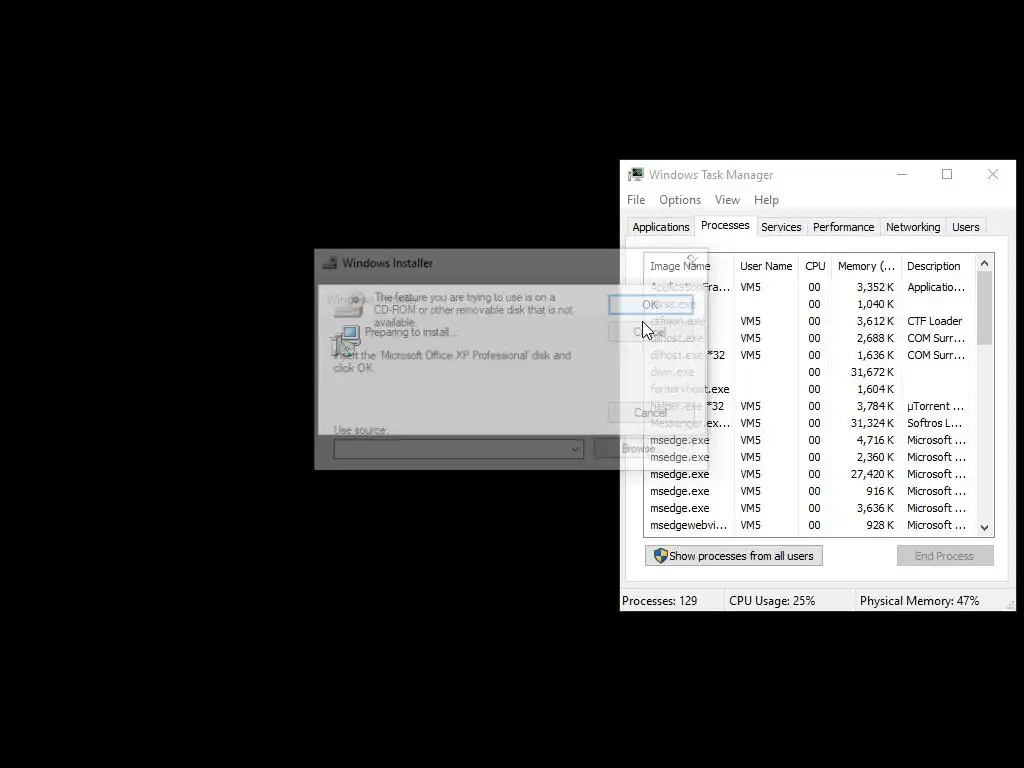
Task: Switch to the Services tab
Action: (x=781, y=227)
